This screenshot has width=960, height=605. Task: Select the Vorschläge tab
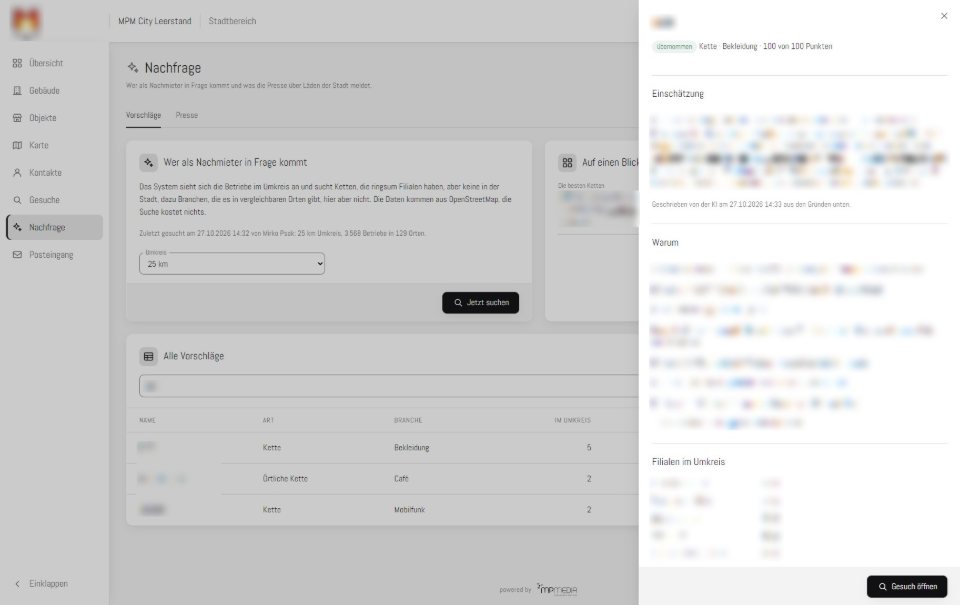pos(143,115)
